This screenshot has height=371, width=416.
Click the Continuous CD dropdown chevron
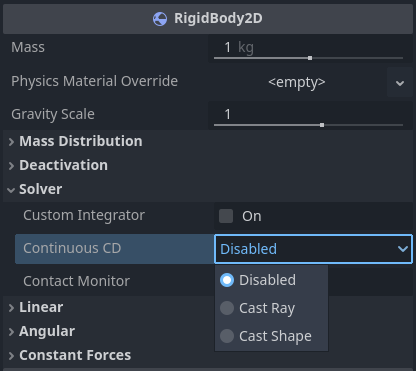point(403,249)
